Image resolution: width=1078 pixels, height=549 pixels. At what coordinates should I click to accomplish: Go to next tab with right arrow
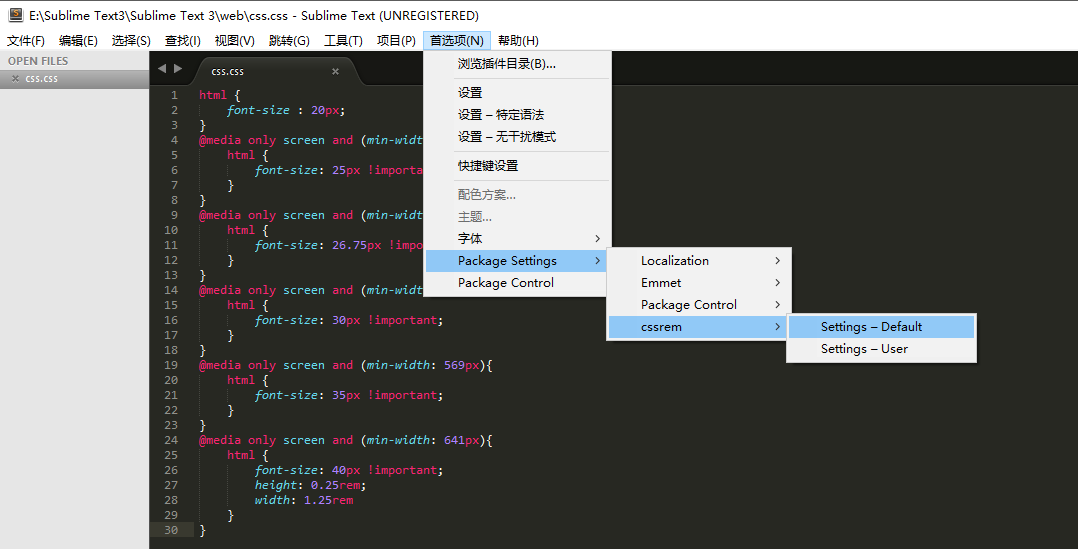pos(178,68)
